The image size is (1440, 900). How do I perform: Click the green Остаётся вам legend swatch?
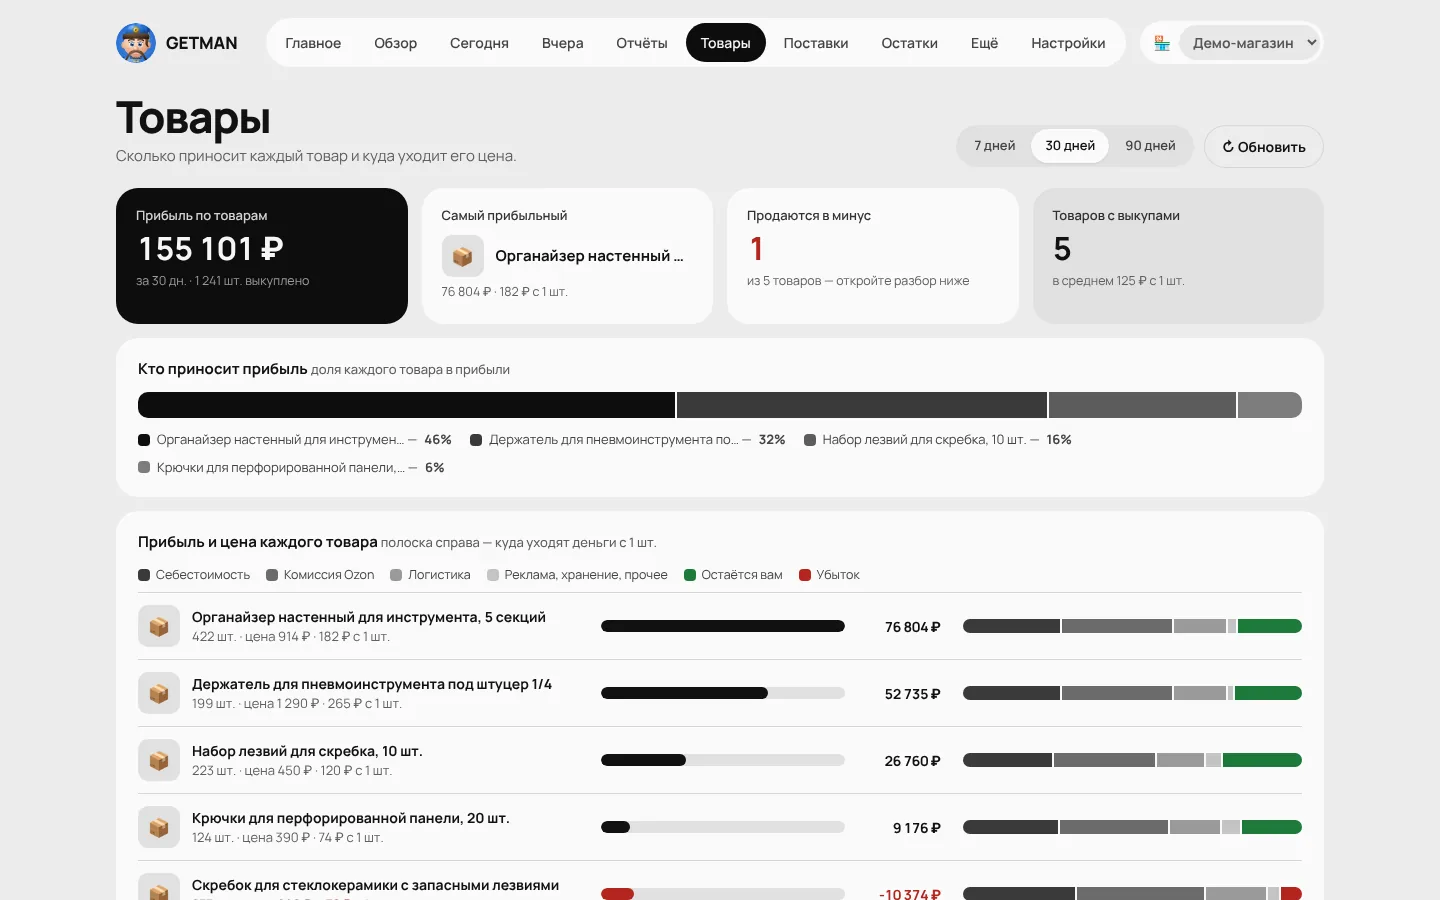pyautogui.click(x=690, y=575)
